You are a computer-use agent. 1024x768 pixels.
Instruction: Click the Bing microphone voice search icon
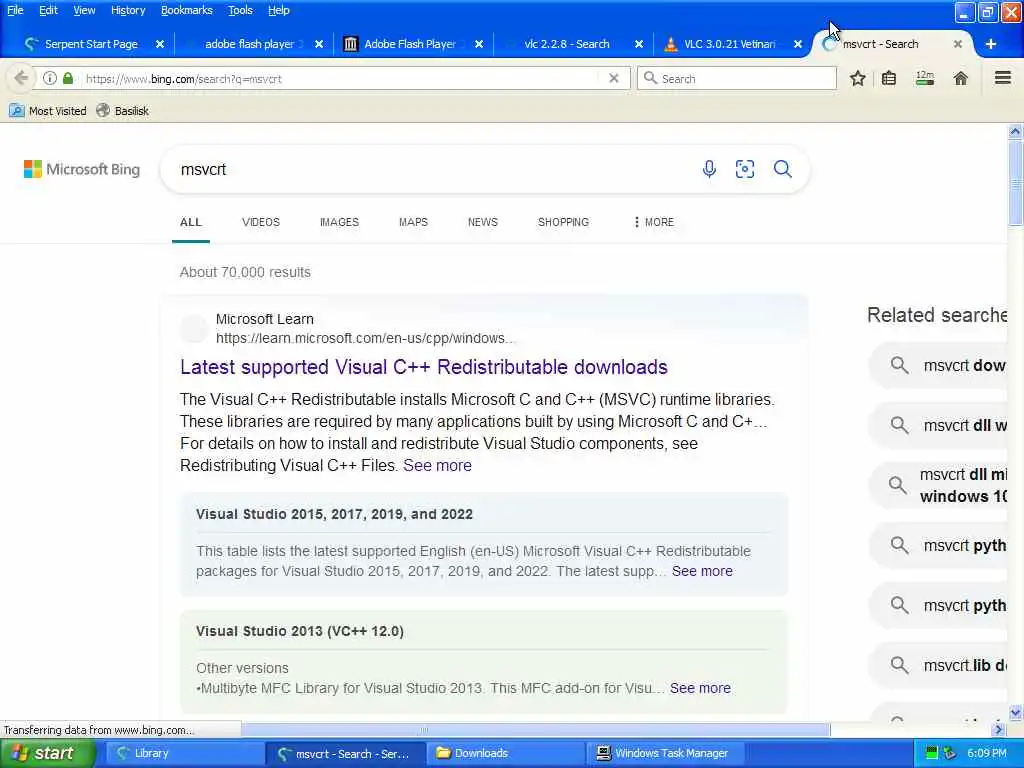click(x=709, y=169)
